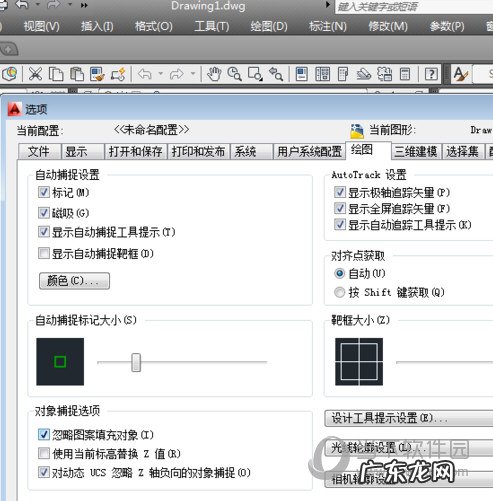The width and height of the screenshot is (493, 501).
Task: Toggle 显示全屏追踪矢量(F) checkbox
Action: [340, 208]
